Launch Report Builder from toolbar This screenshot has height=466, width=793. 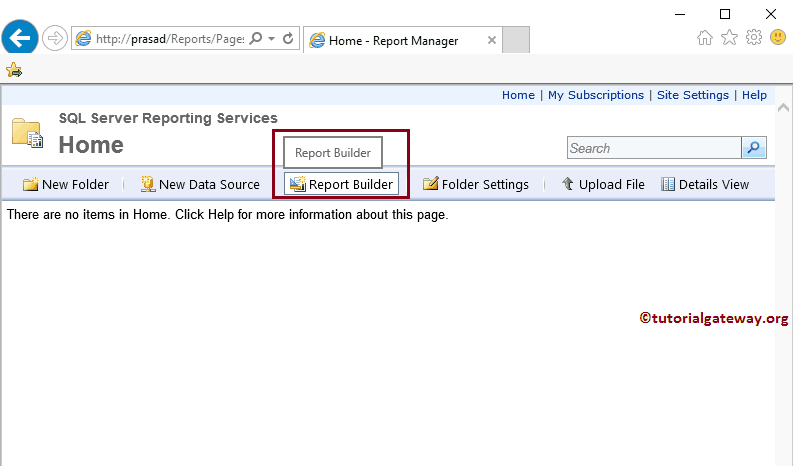click(341, 184)
